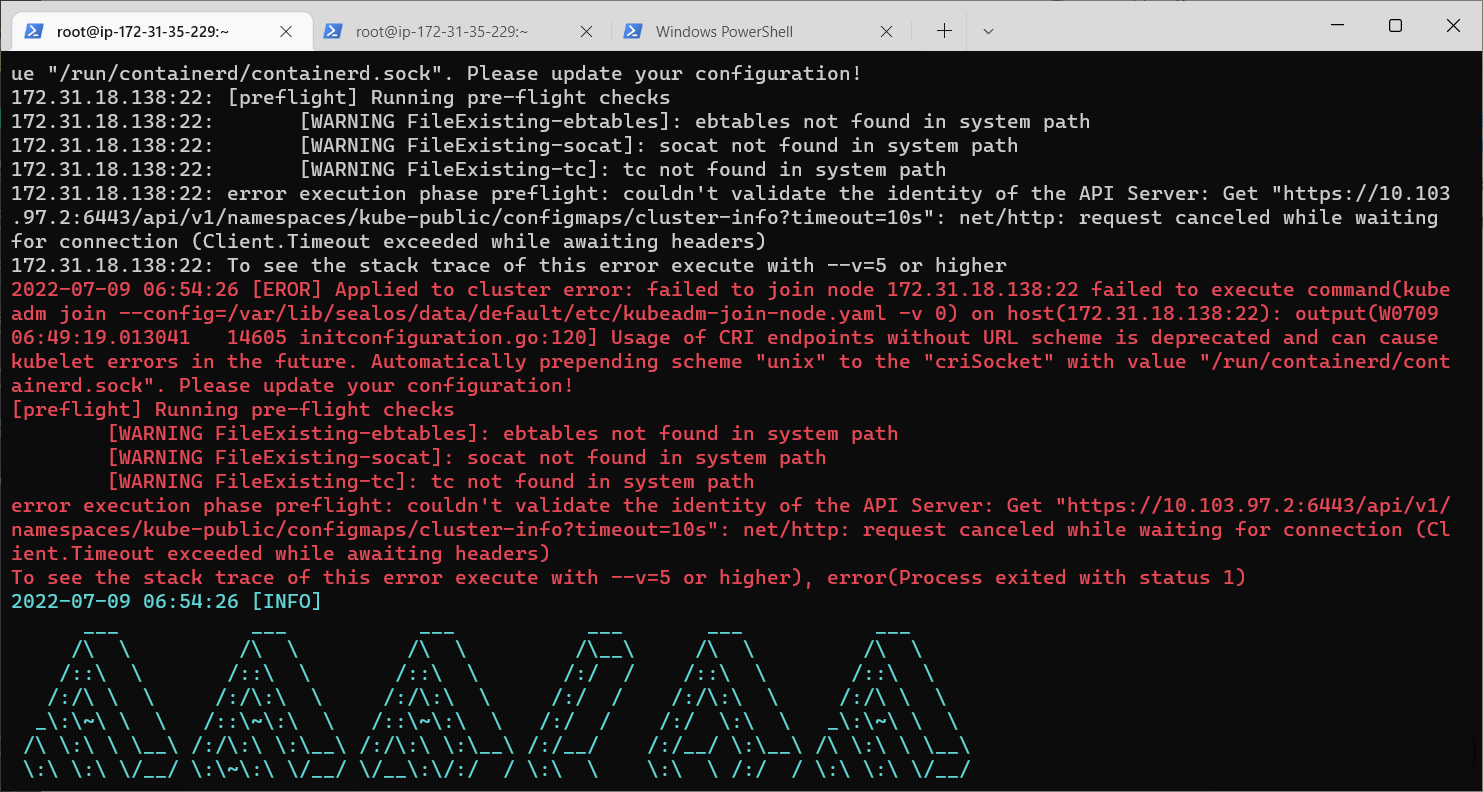1483x792 pixels.
Task: Click the terminal icon on the second SSH tab
Action: click(335, 31)
